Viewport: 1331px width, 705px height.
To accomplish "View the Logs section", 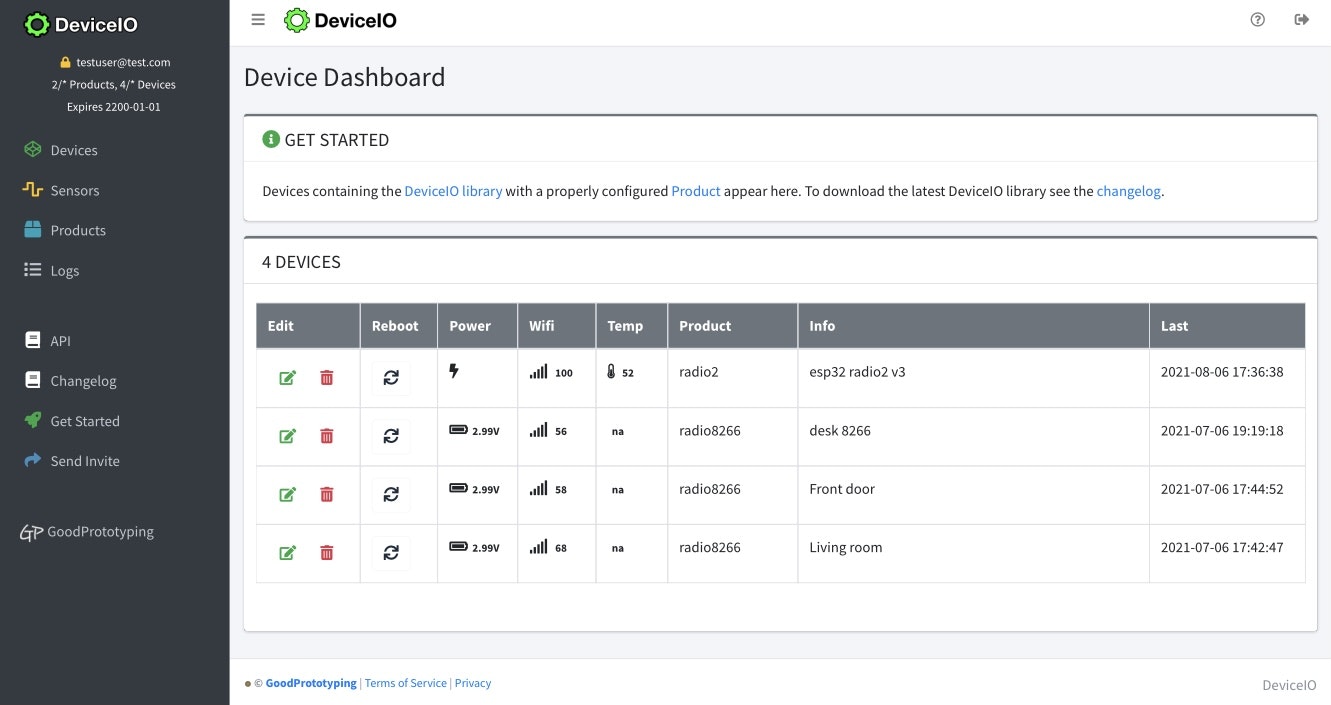I will point(65,270).
